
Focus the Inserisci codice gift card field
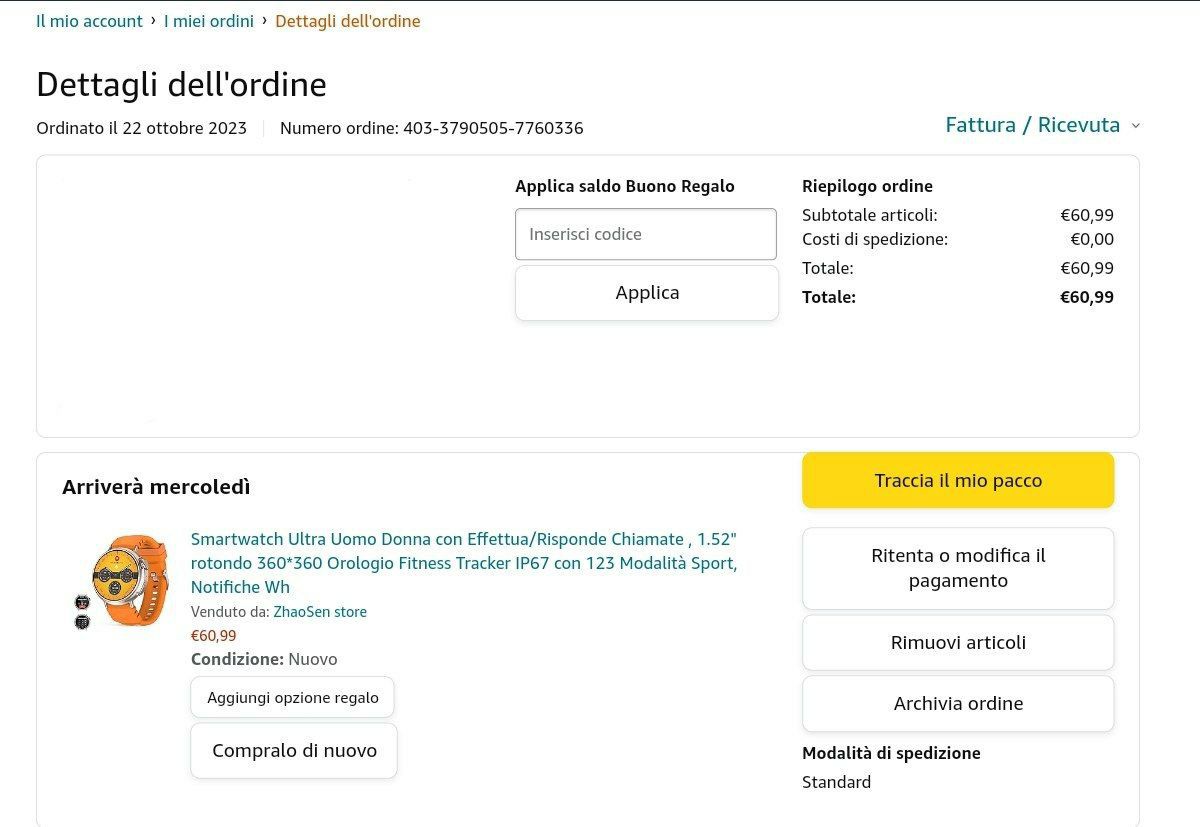coord(645,234)
